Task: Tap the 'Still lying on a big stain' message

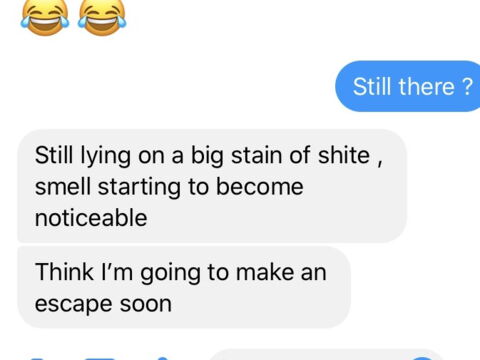Action: (212, 186)
